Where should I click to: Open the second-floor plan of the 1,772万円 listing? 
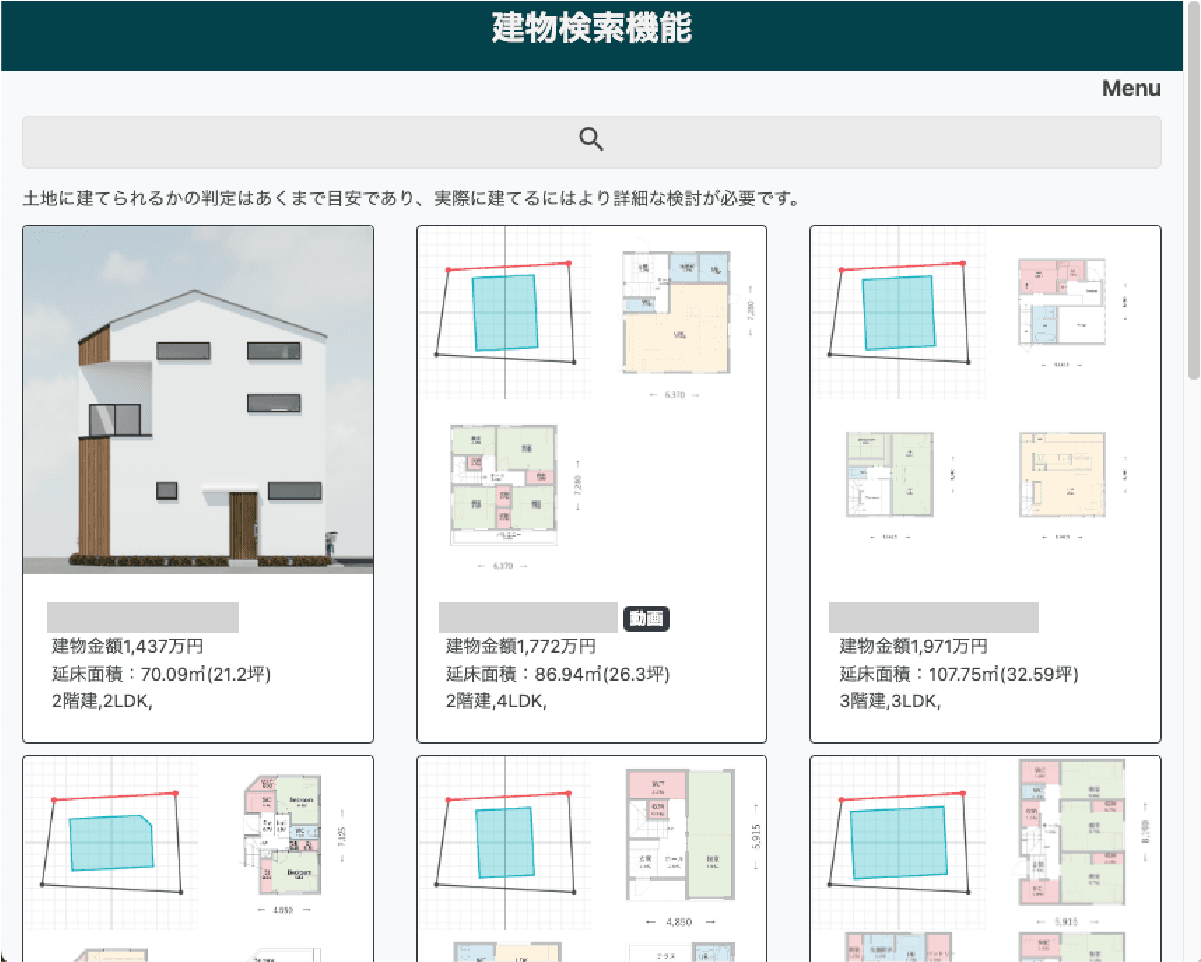point(505,487)
